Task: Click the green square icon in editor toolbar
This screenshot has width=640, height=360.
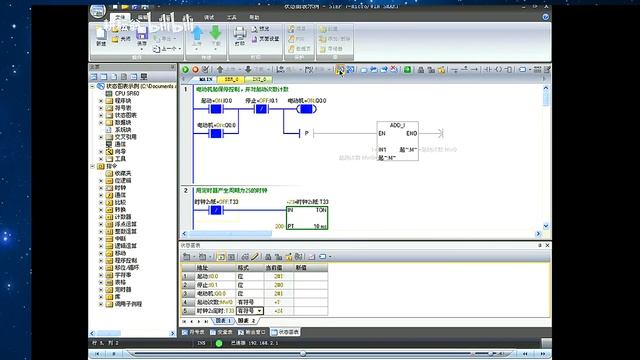Action: pos(407,70)
